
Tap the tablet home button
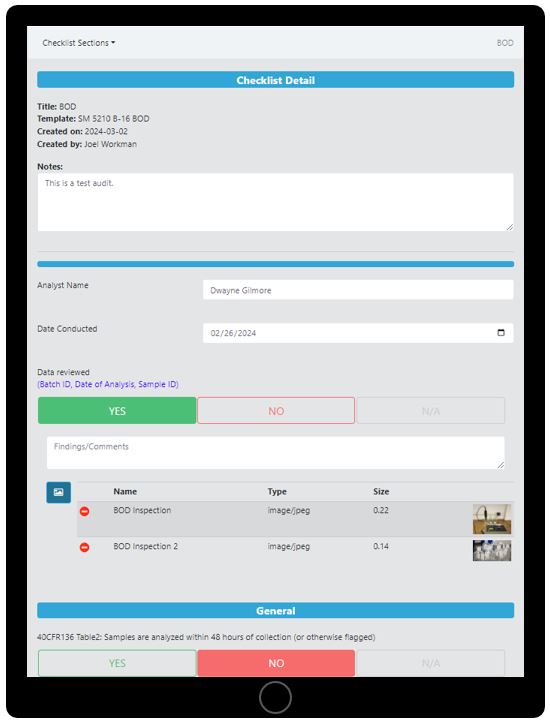tap(275, 697)
